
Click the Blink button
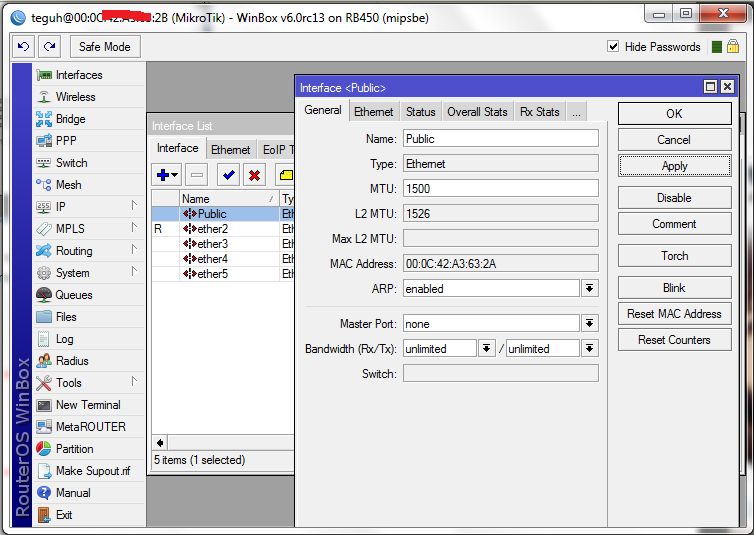(674, 288)
